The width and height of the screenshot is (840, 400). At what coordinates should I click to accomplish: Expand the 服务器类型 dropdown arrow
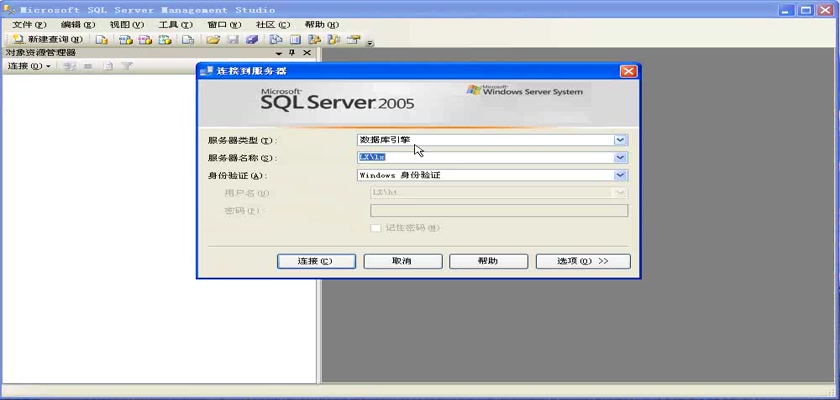click(x=620, y=140)
